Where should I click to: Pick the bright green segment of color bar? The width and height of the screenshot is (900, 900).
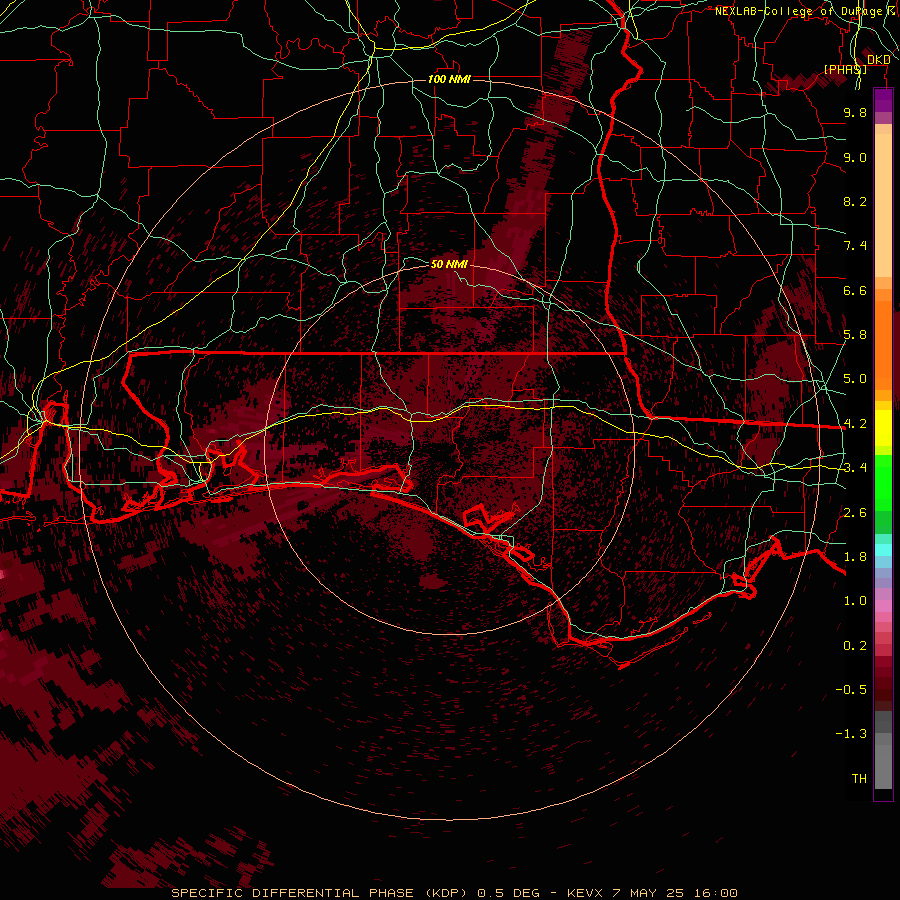pos(883,482)
